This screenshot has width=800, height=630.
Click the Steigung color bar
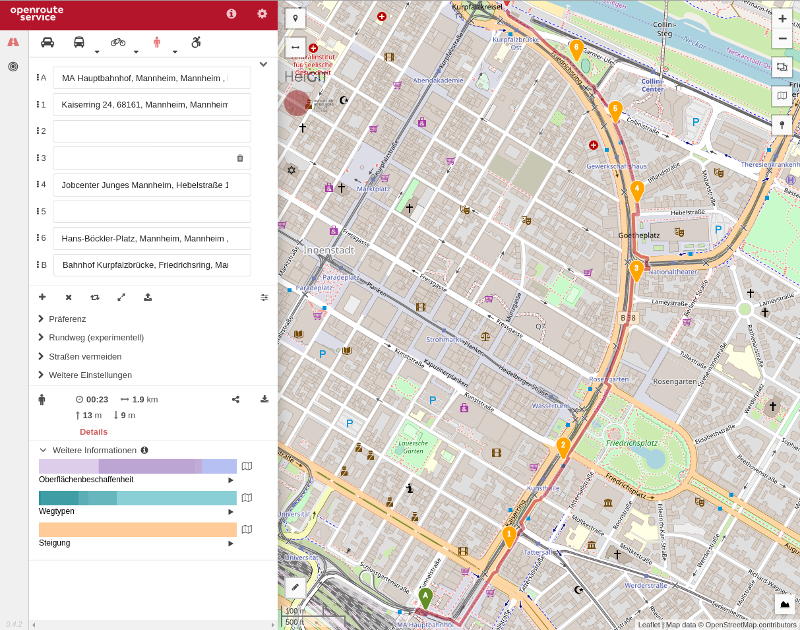138,530
